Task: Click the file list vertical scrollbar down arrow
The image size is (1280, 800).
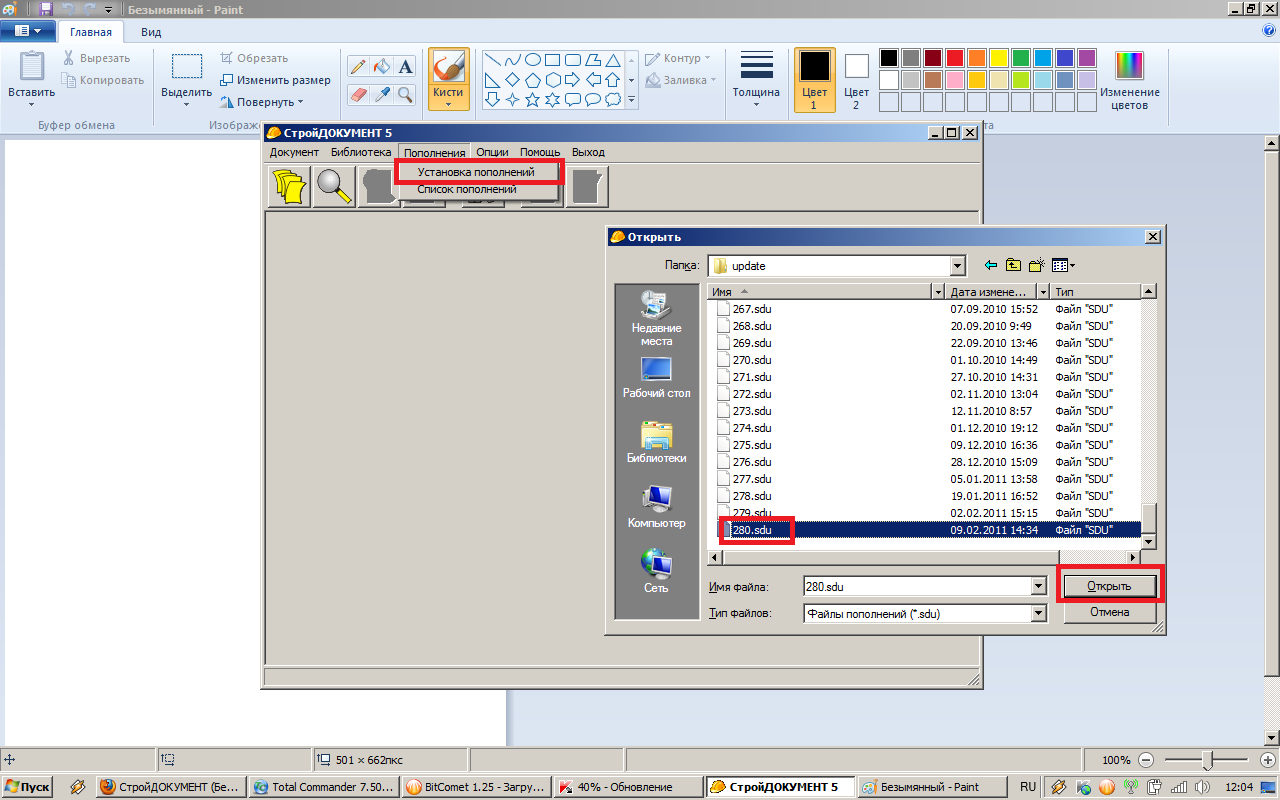Action: 1148,541
